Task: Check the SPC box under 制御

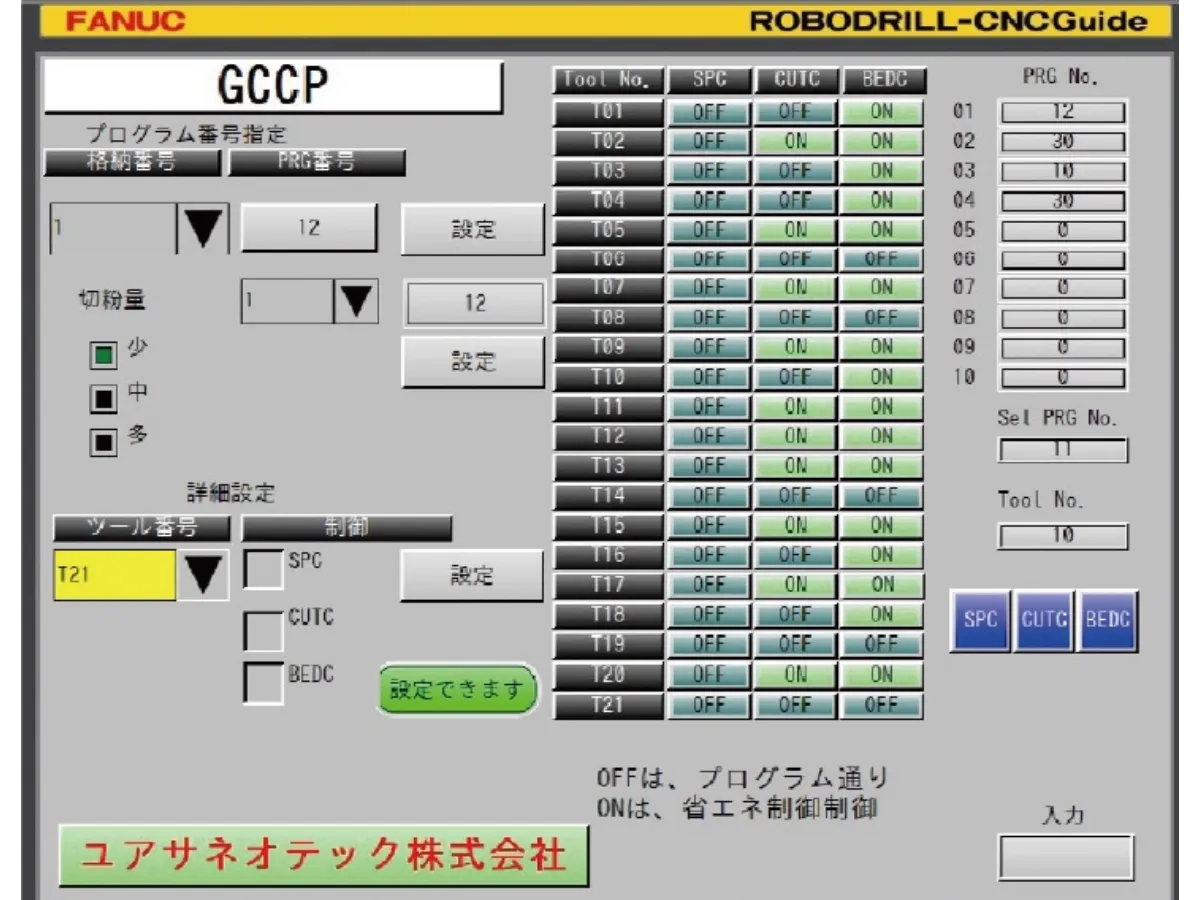Action: [x=264, y=569]
